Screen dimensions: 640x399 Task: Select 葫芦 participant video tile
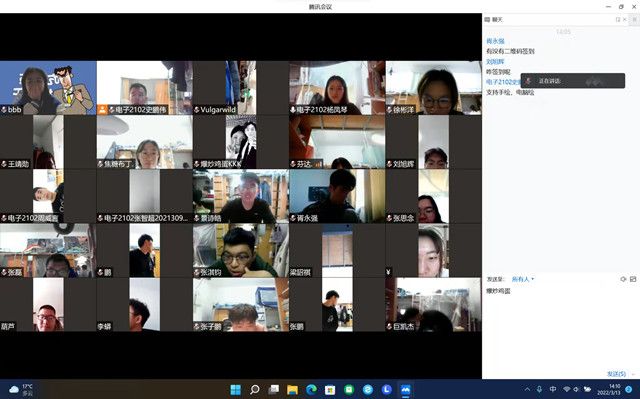tap(48, 305)
